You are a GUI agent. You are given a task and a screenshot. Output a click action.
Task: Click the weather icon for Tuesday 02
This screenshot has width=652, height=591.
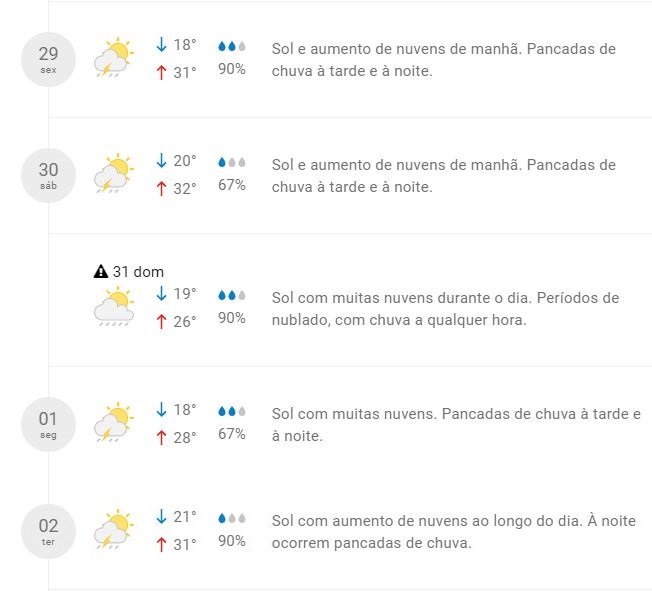click(x=114, y=530)
